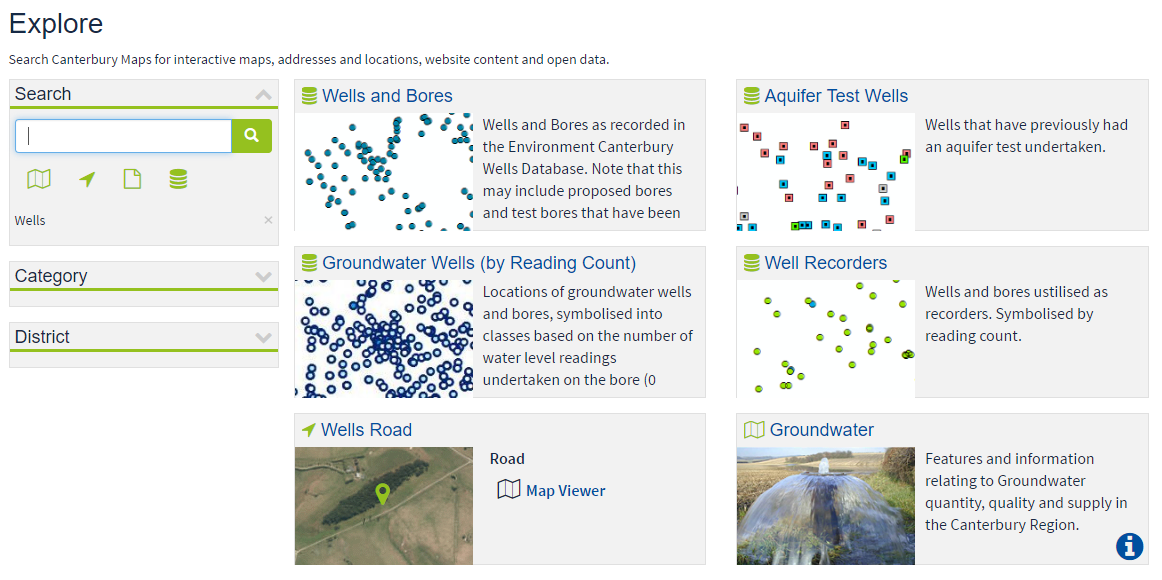Open the Aquifer Test Wells dataset
1162x580 pixels.
(x=836, y=96)
